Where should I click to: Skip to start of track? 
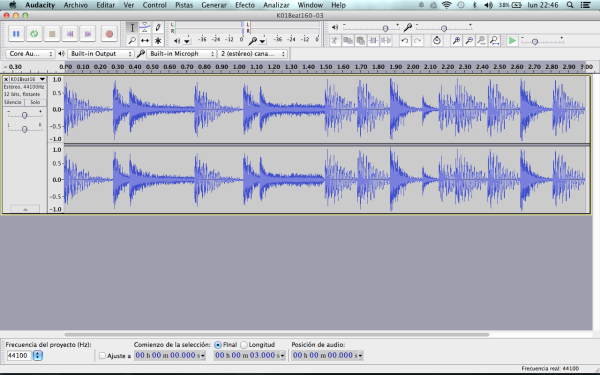pyautogui.click(x=70, y=34)
